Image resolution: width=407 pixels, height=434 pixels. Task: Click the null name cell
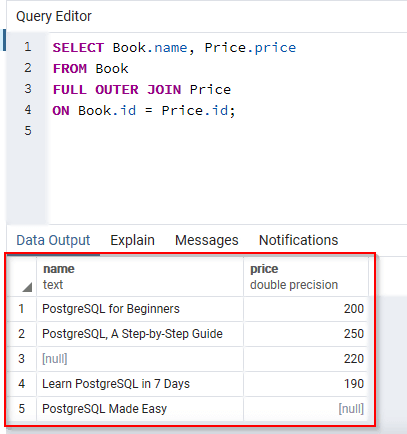coord(140,359)
